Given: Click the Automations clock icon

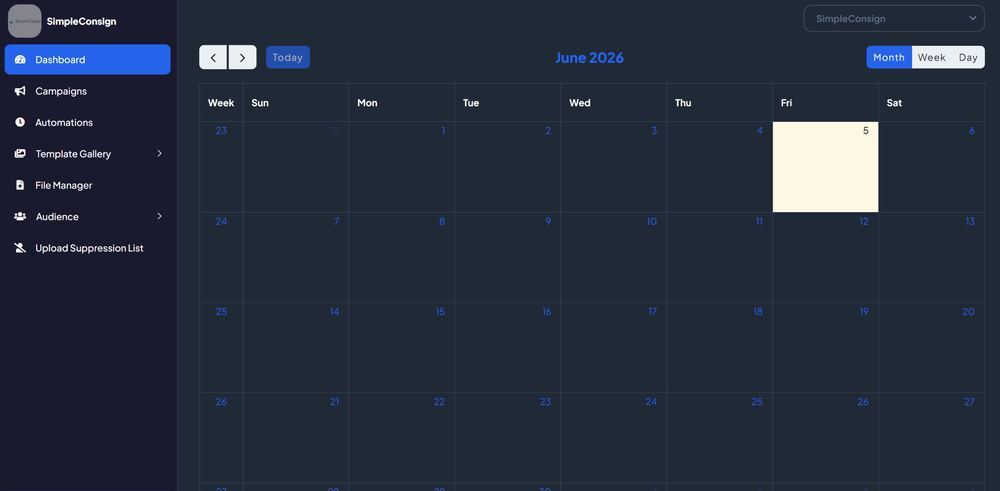Looking at the screenshot, I should click(20, 122).
